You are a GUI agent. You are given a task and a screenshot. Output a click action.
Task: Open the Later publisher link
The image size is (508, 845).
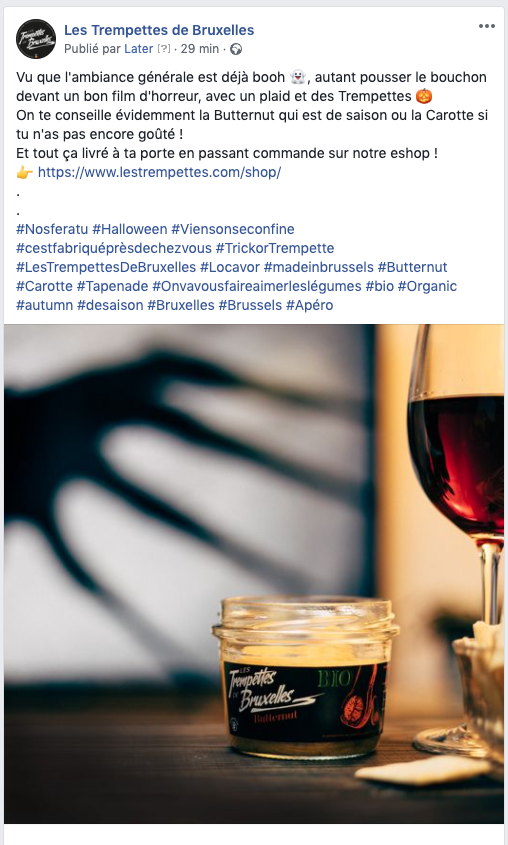(x=138, y=49)
